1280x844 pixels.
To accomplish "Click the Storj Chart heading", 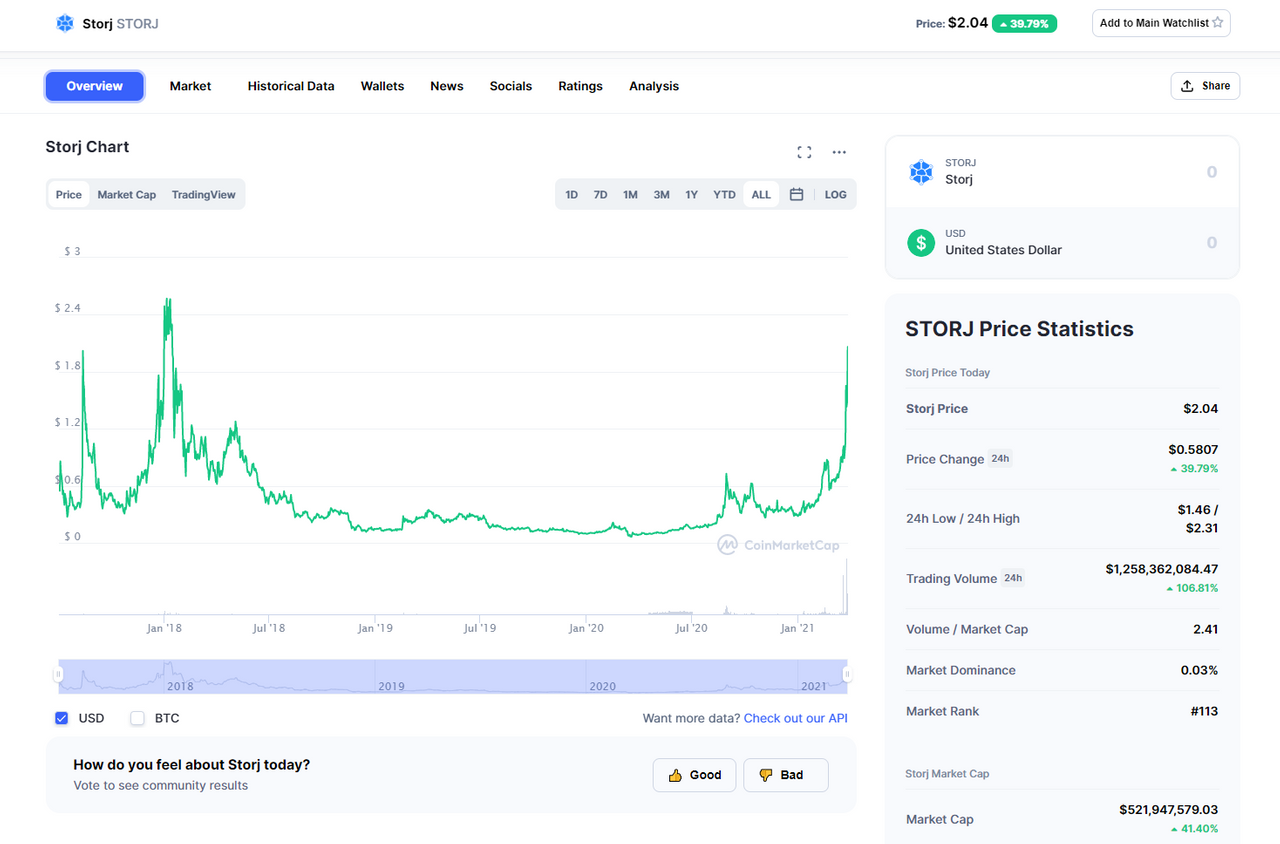I will pyautogui.click(x=87, y=147).
